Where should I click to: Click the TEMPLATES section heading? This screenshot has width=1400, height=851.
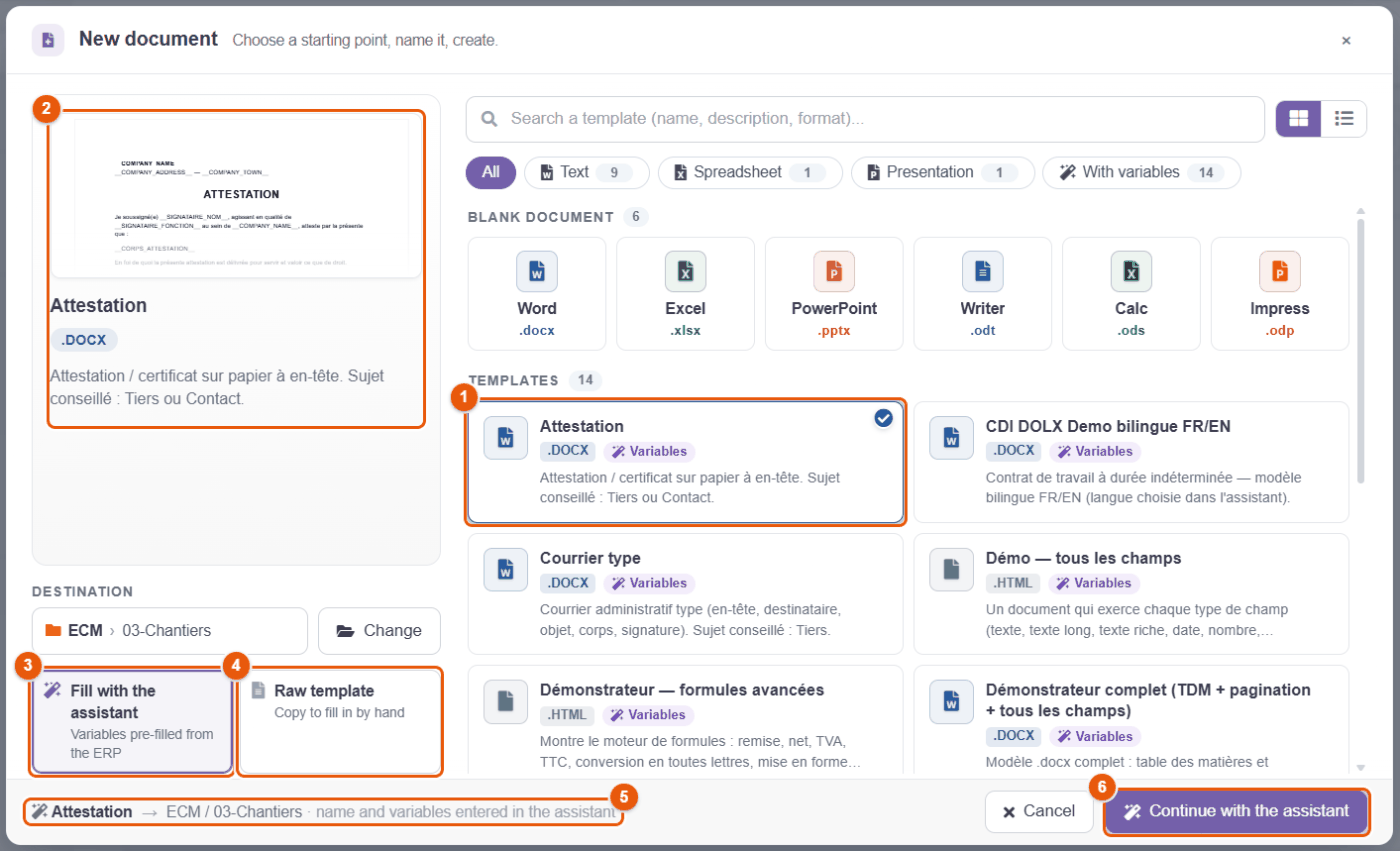513,381
